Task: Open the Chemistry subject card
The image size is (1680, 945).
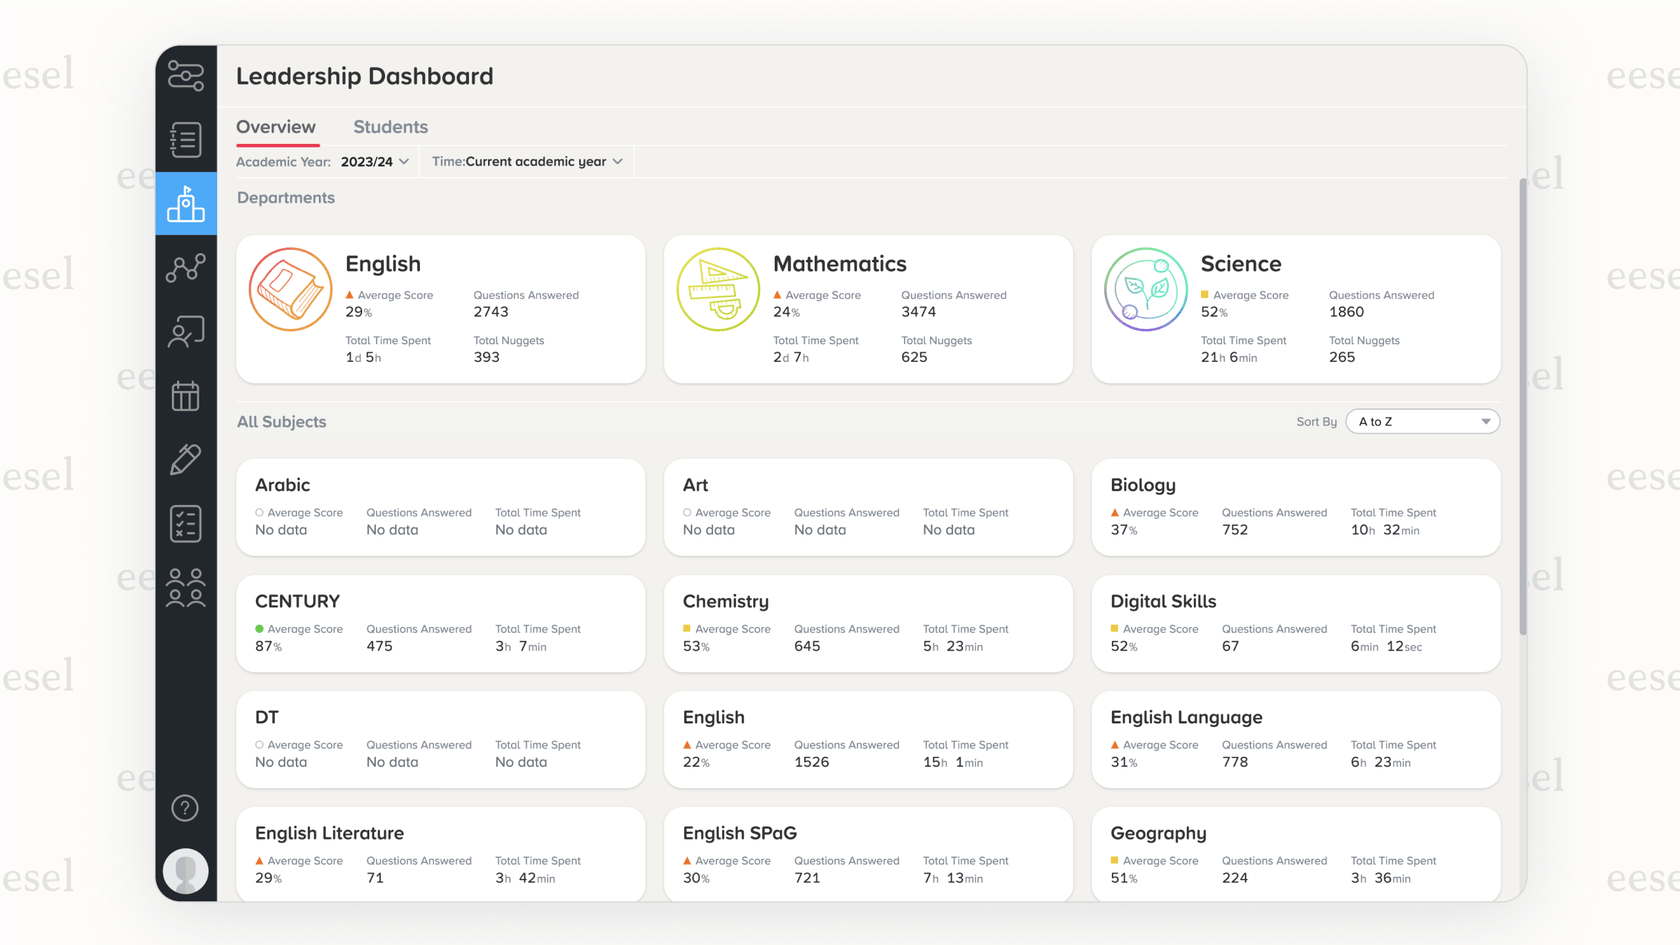Action: point(868,623)
